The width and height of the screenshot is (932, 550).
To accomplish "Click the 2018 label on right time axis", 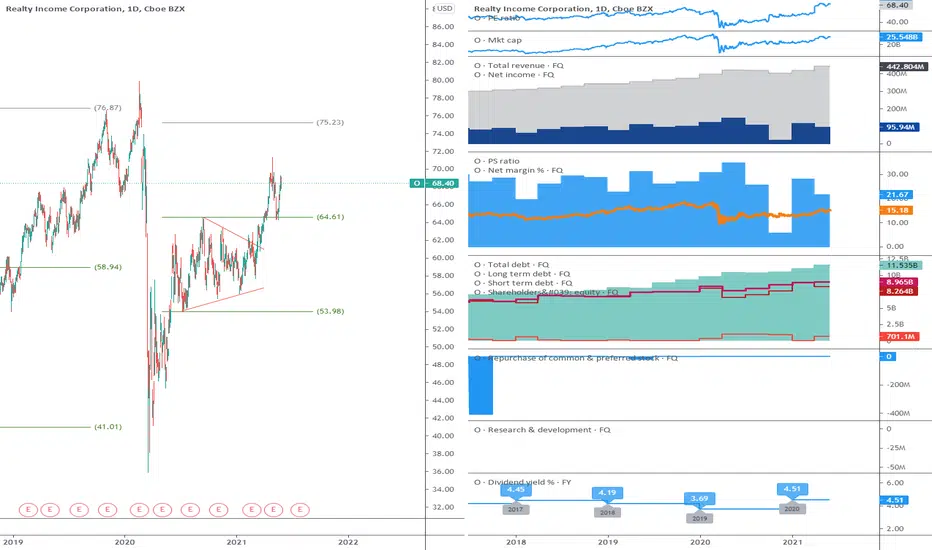I will point(515,542).
